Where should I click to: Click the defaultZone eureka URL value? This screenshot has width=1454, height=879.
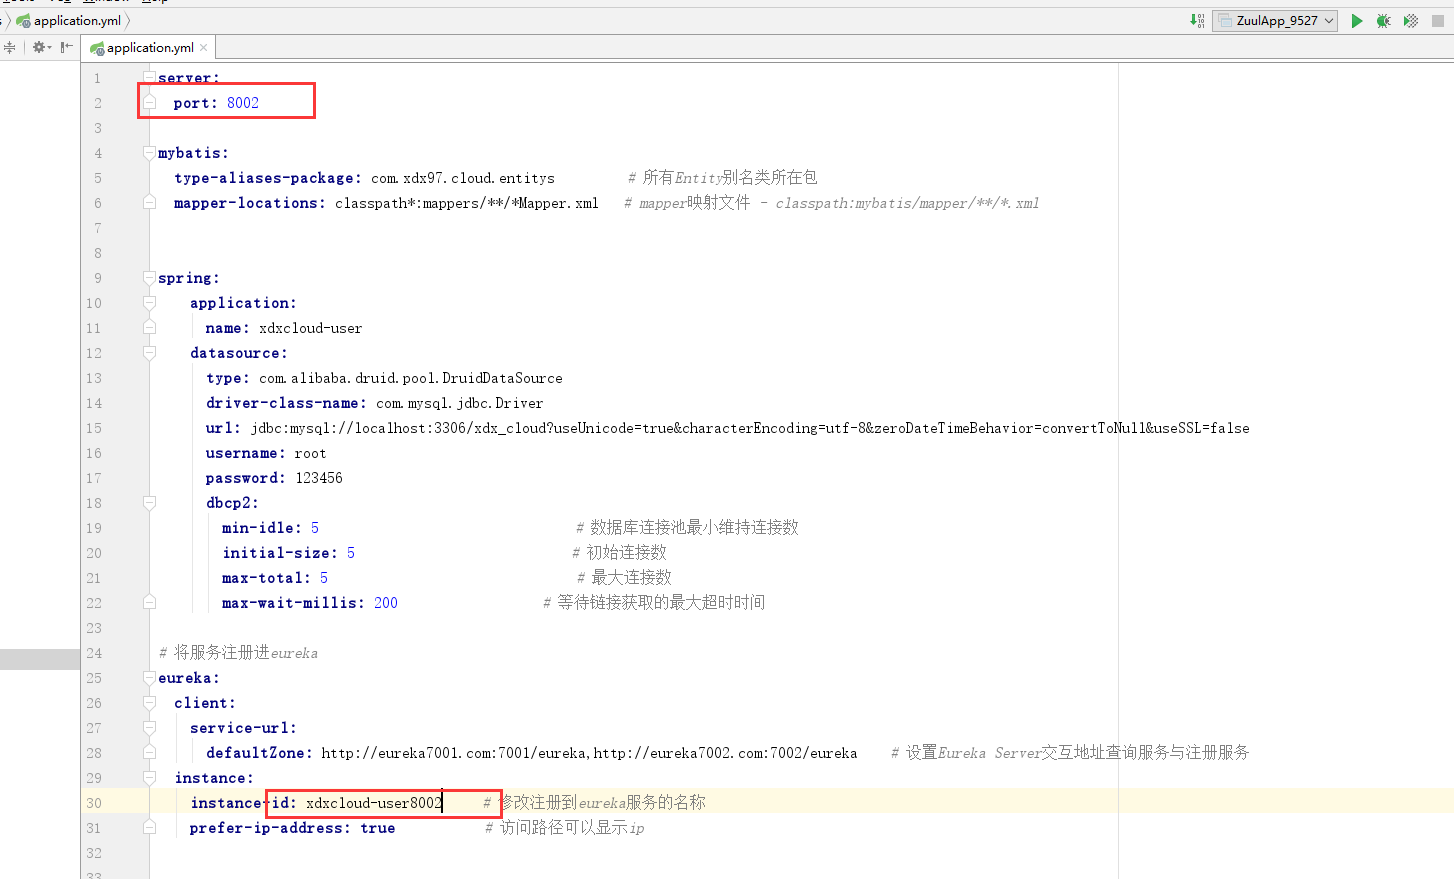pyautogui.click(x=589, y=753)
